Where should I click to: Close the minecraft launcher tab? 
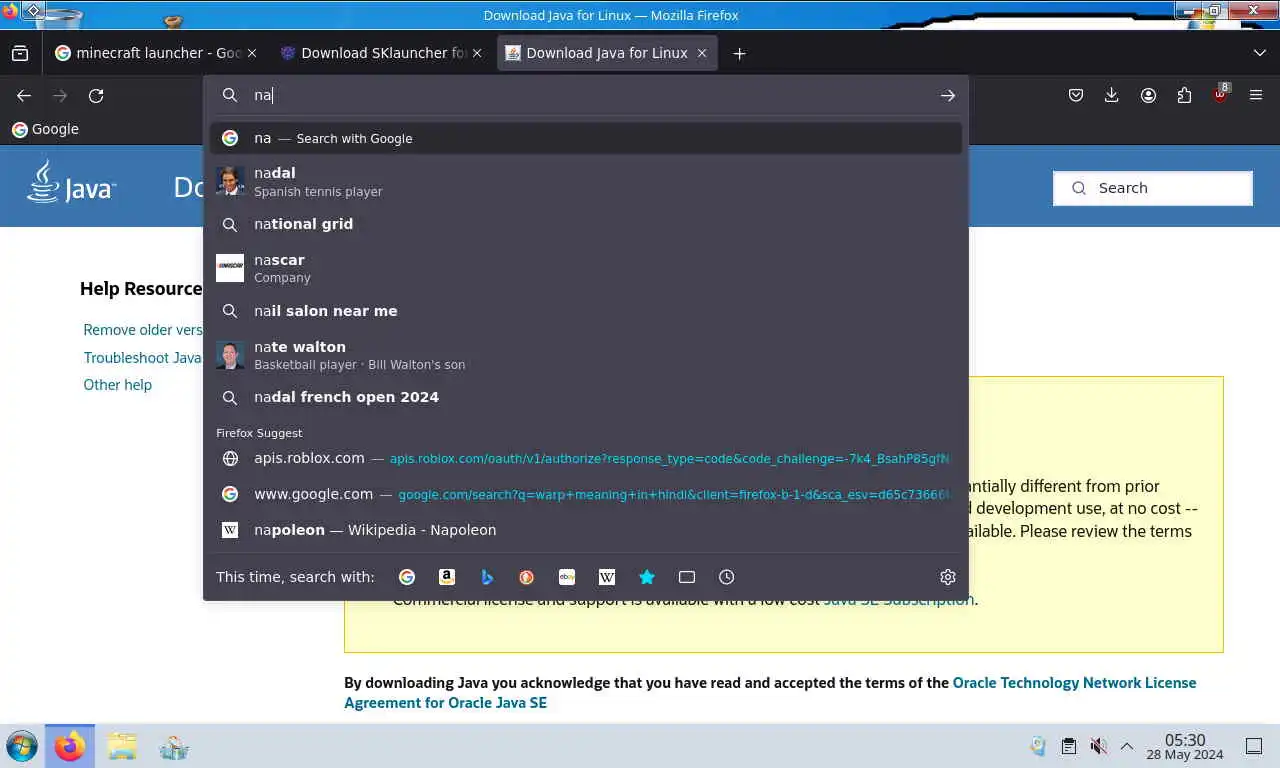pyautogui.click(x=251, y=53)
